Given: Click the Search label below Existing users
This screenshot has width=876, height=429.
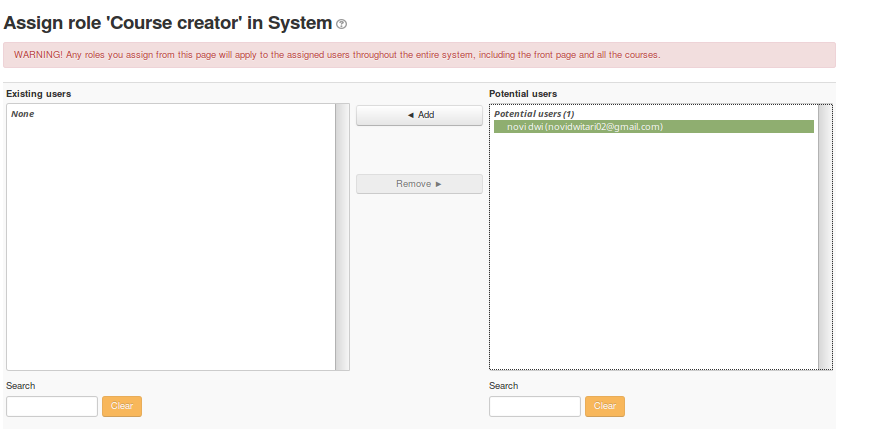Looking at the screenshot, I should pyautogui.click(x=20, y=385).
